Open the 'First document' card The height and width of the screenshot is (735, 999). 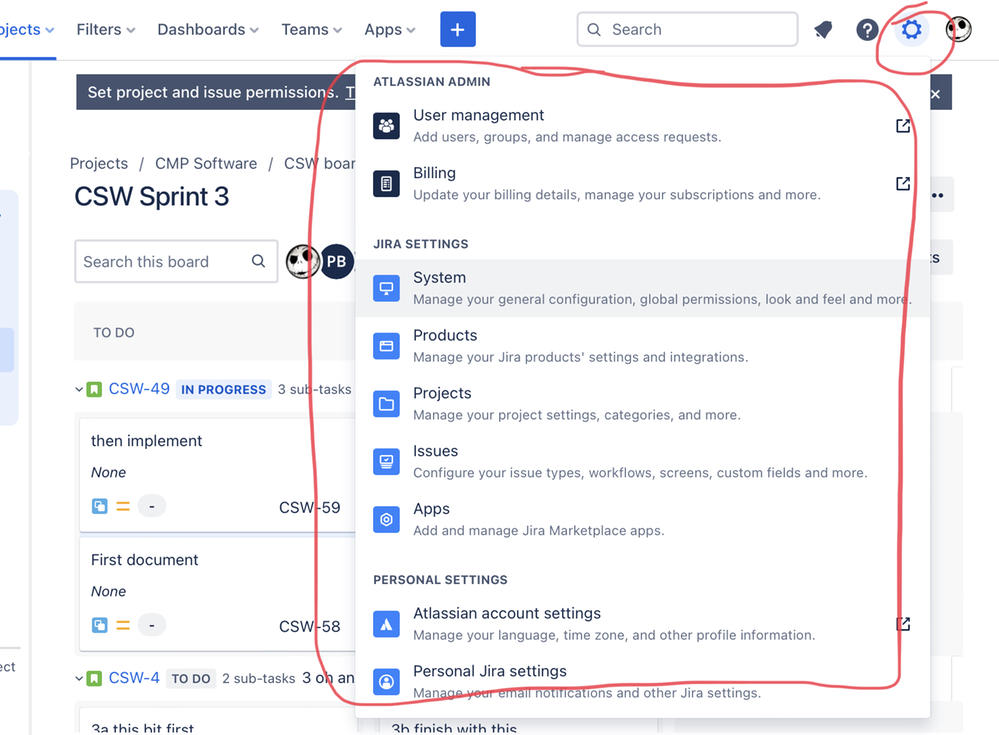pos(217,594)
